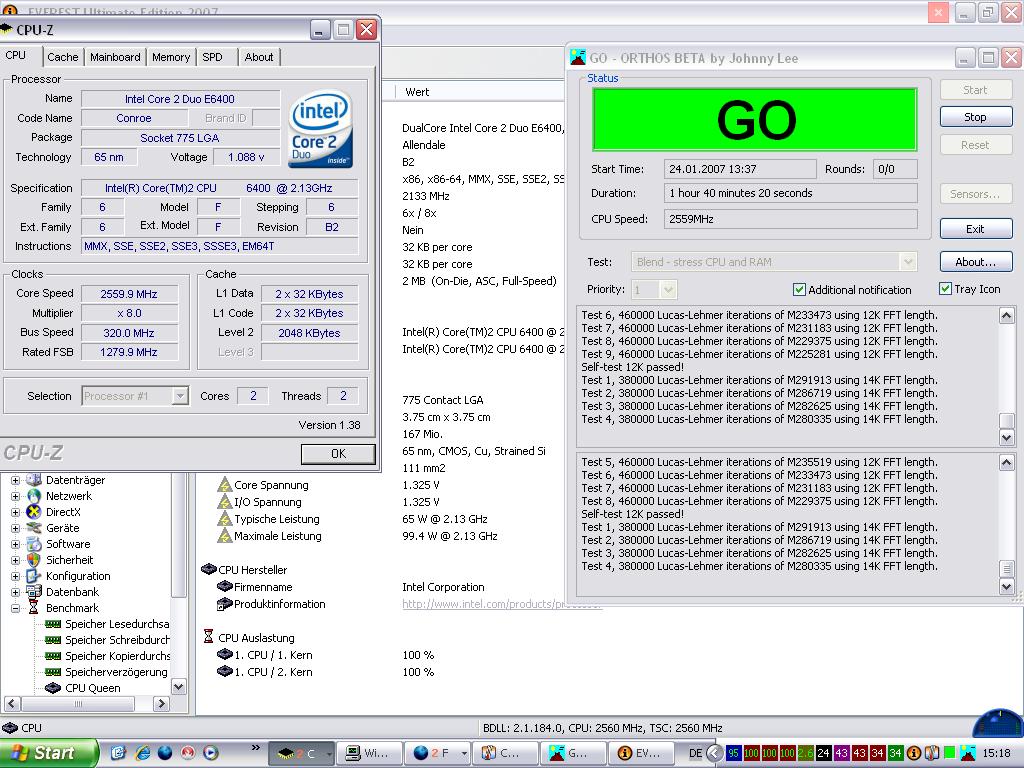1024x768 pixels.
Task: Select the CPU Queen benchmark item
Action: click(93, 688)
